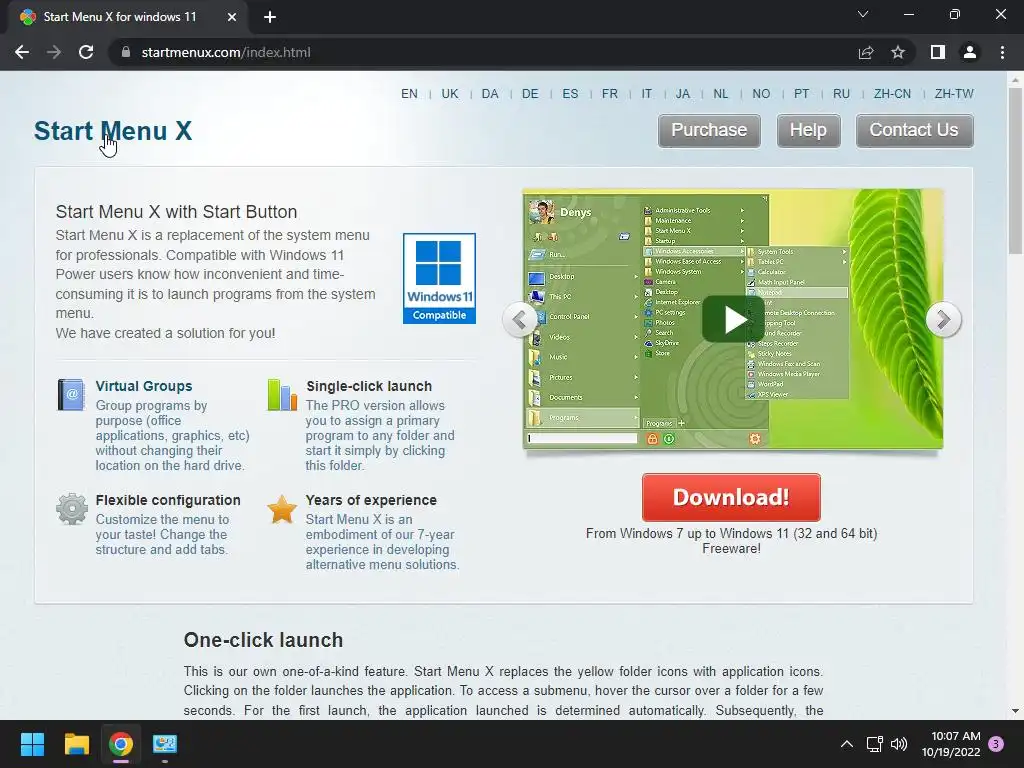Open the browser side panel icon
The height and width of the screenshot is (768, 1024).
[x=938, y=52]
